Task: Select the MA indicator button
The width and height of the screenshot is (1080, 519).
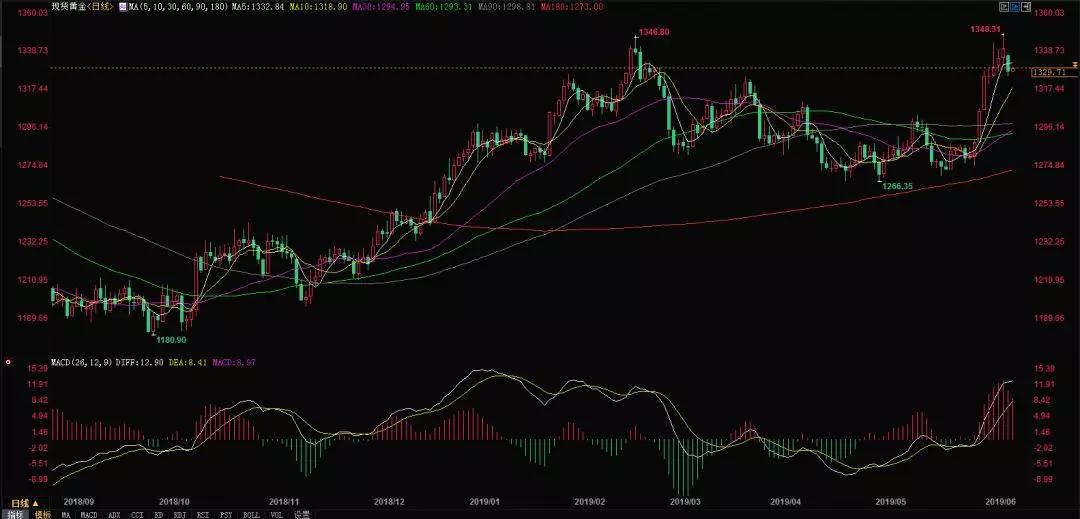Action: (66, 514)
